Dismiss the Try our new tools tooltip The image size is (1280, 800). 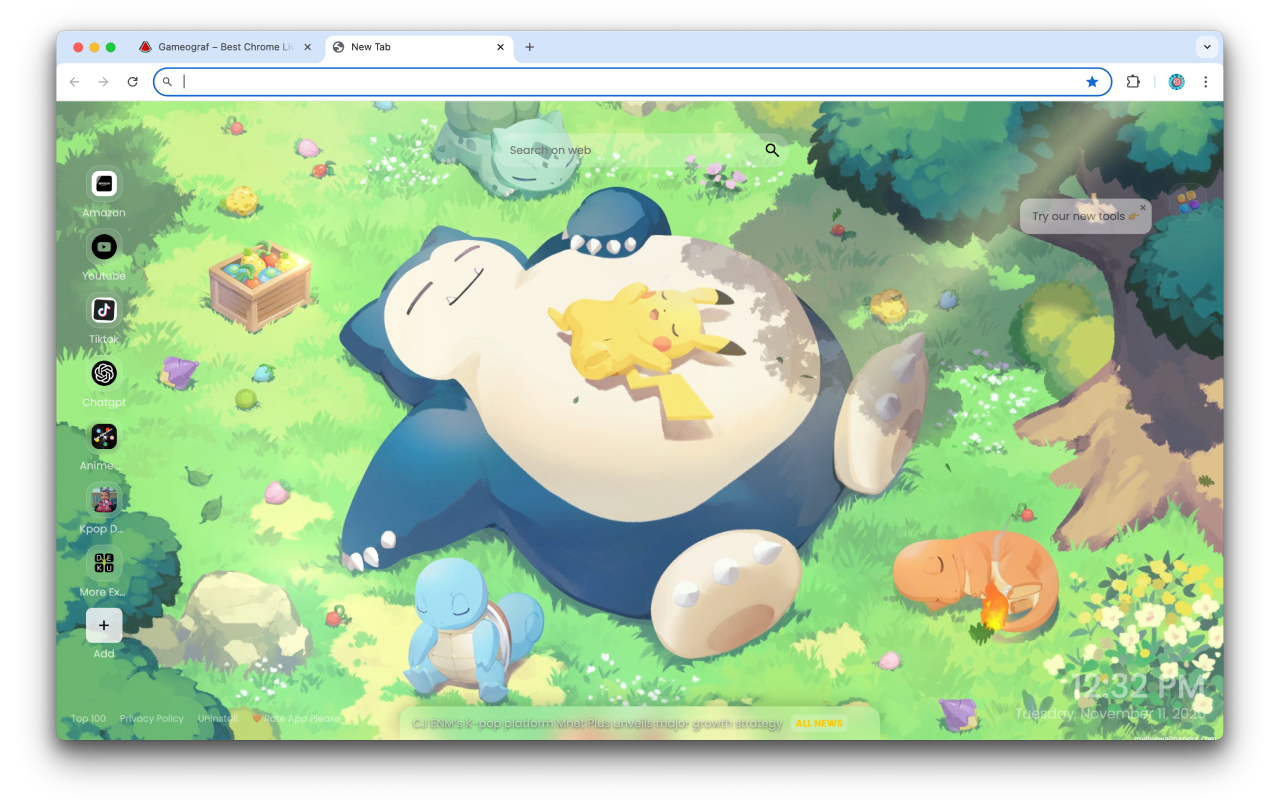pyautogui.click(x=1143, y=208)
